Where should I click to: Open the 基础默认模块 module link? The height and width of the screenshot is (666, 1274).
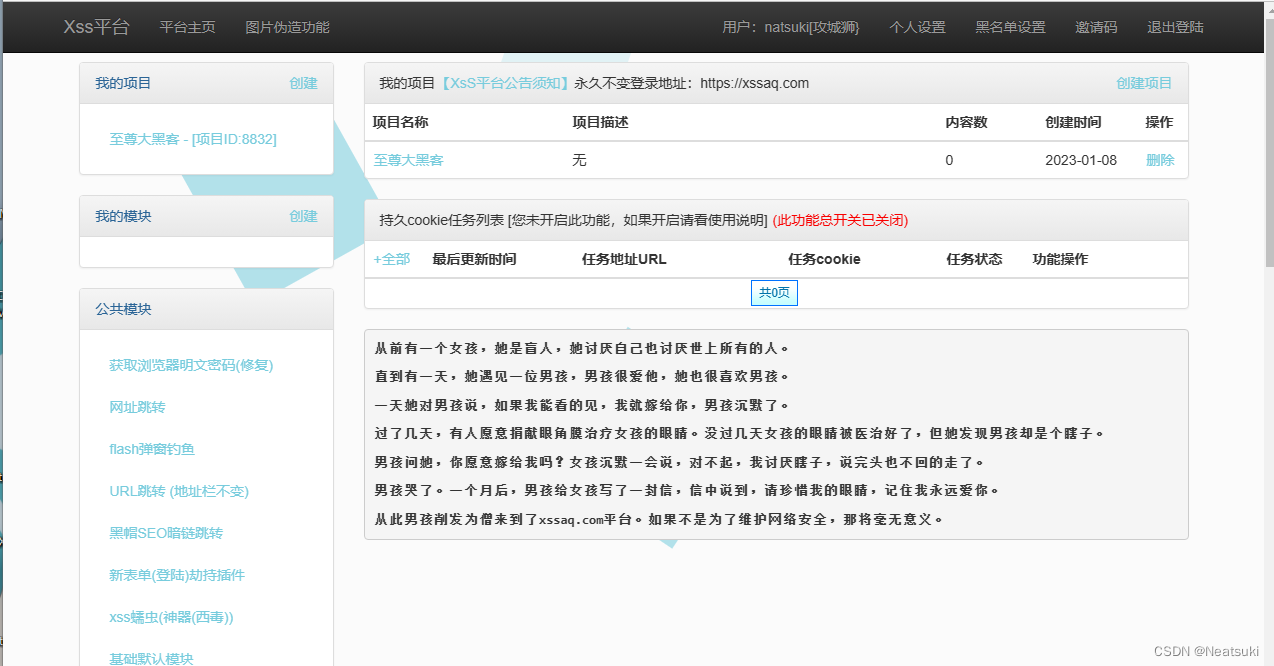[151, 658]
